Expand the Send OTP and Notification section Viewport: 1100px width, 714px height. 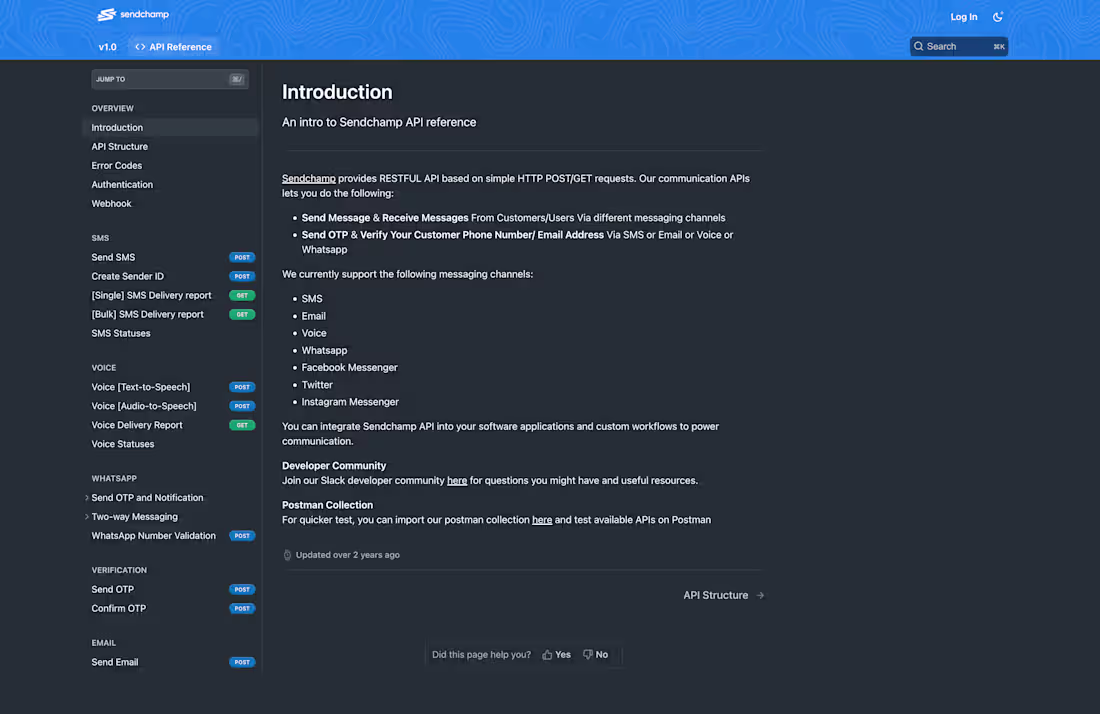[85, 497]
